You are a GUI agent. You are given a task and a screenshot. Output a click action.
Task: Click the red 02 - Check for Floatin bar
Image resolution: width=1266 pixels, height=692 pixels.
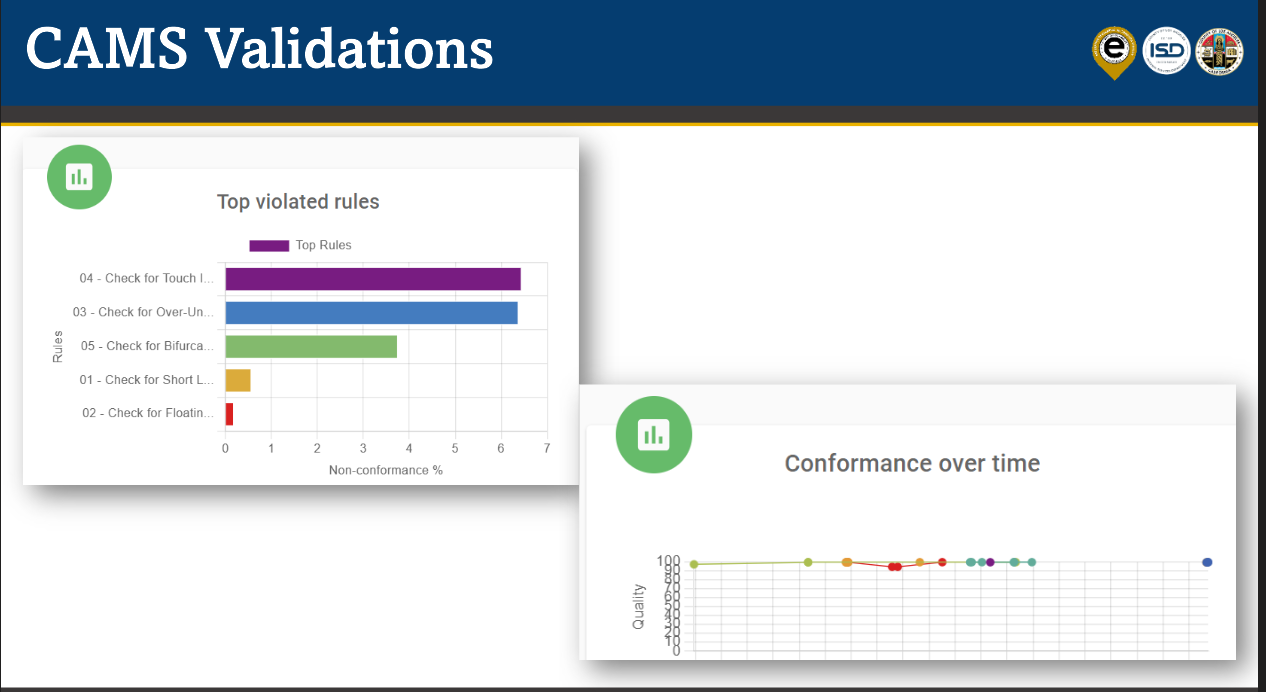(x=229, y=413)
